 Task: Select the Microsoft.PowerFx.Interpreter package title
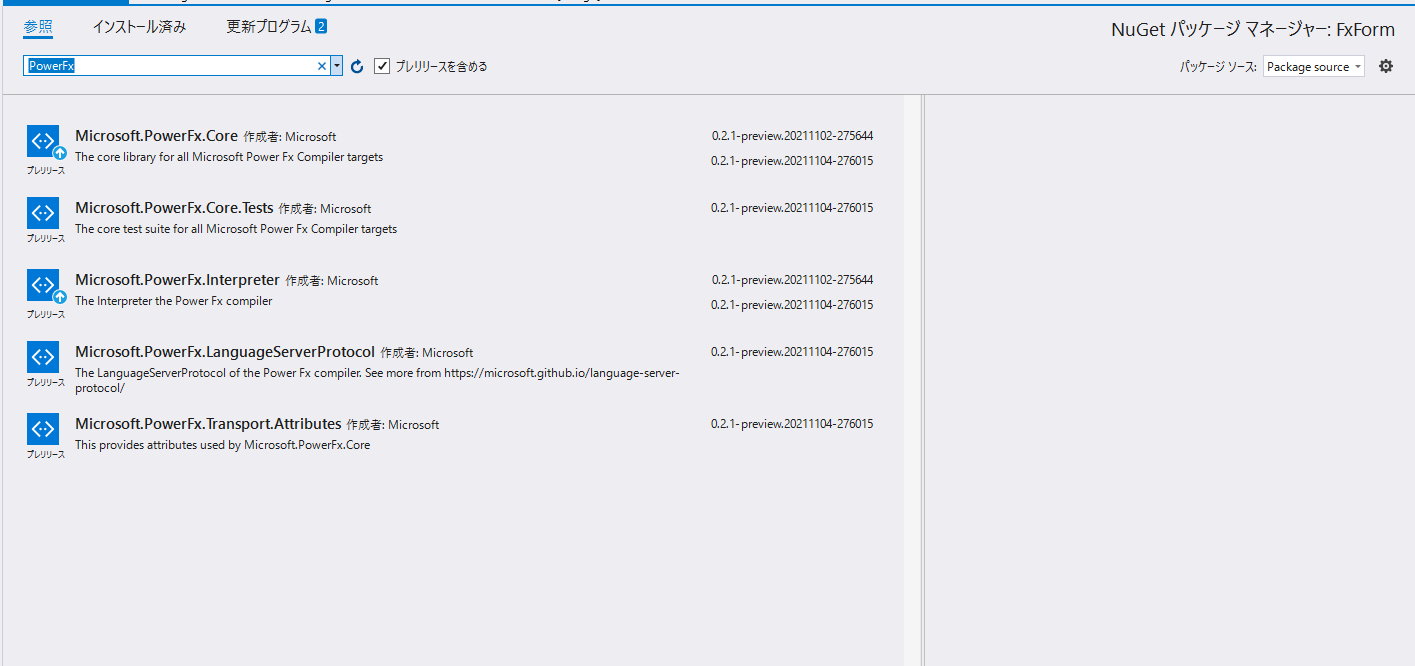coord(177,280)
